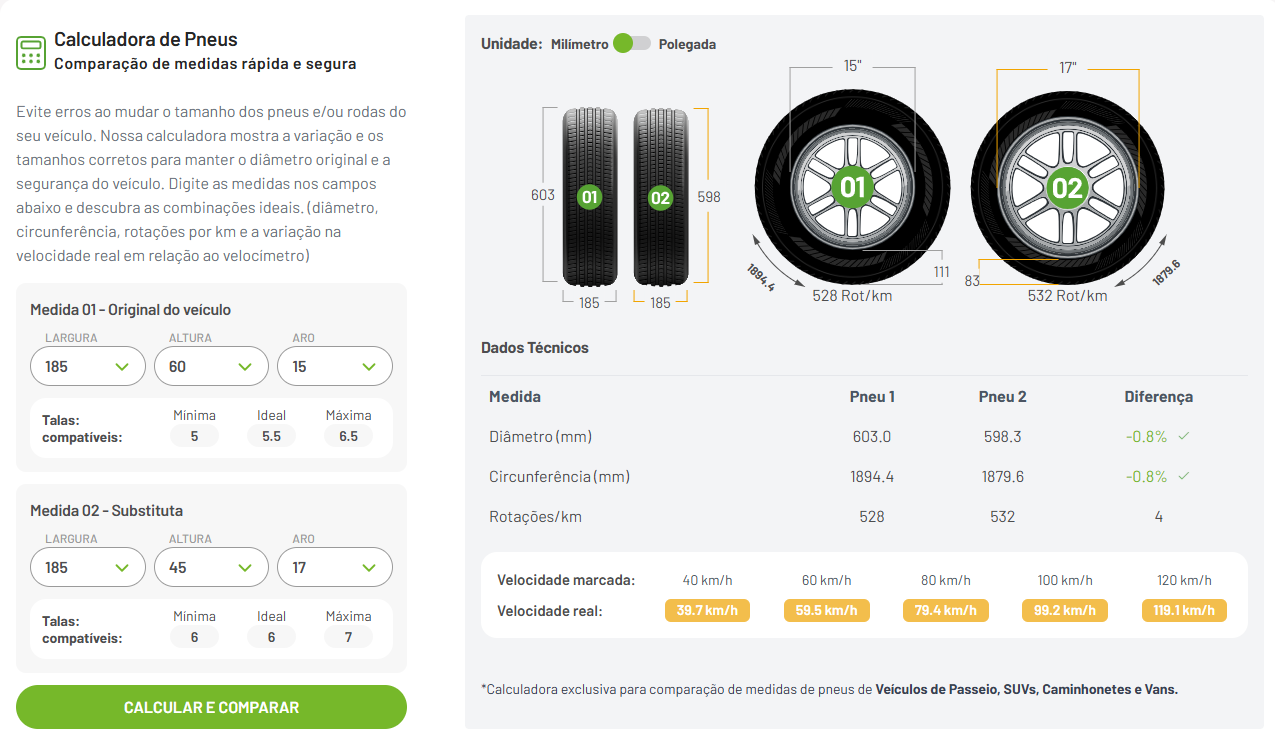Click the tire 02 front-view image

(x=660, y=197)
